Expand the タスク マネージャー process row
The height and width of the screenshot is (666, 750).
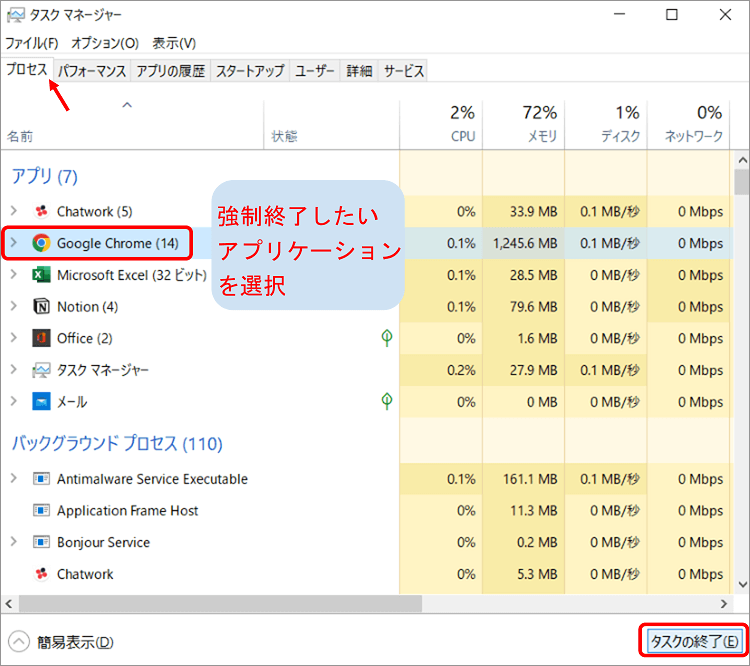tap(14, 370)
